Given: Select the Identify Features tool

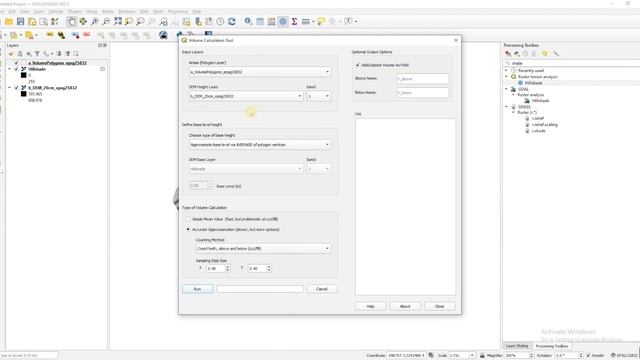Looking at the screenshot, I should click(x=248, y=22).
